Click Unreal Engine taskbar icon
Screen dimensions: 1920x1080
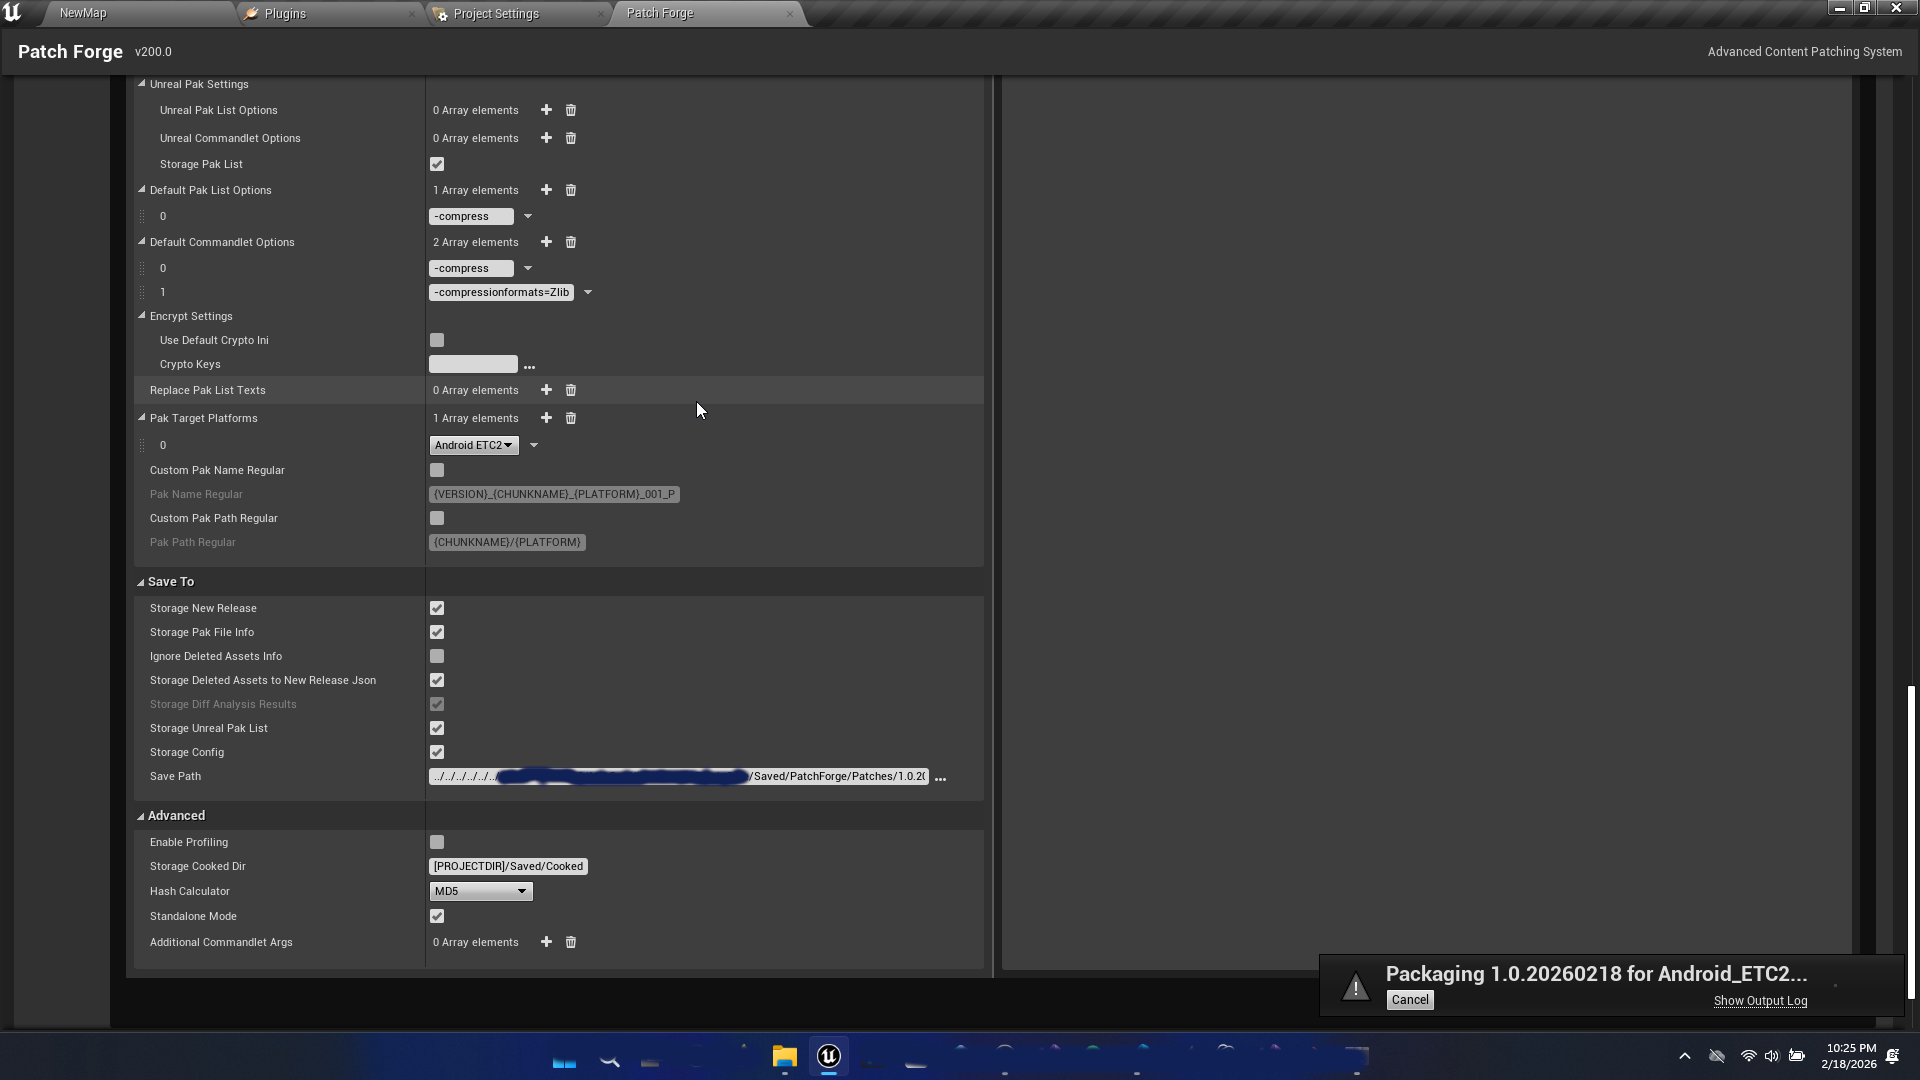point(829,1056)
